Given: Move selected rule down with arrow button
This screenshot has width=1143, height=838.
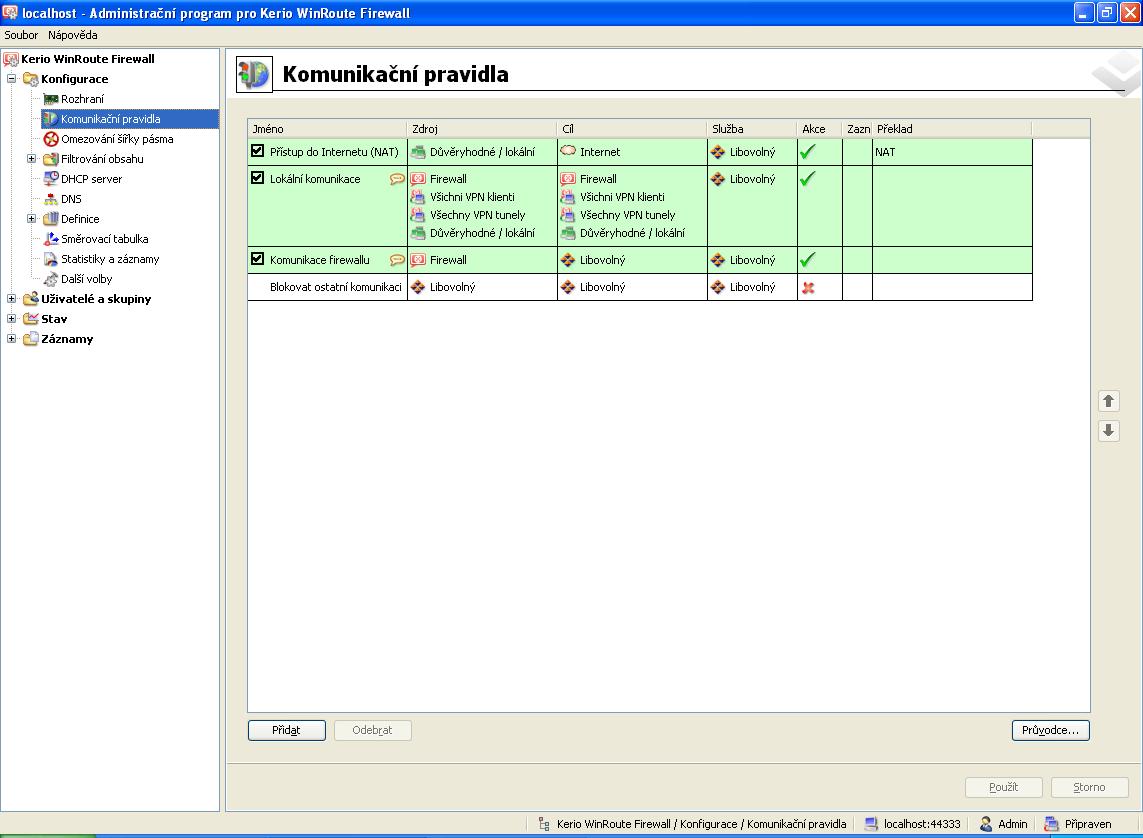Looking at the screenshot, I should click(x=1108, y=431).
